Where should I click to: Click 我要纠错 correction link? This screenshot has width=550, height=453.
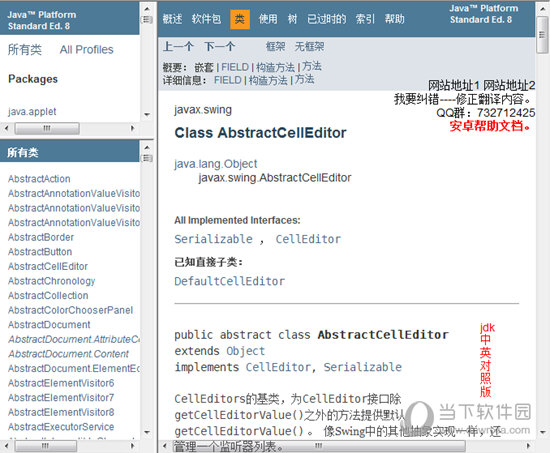point(416,99)
